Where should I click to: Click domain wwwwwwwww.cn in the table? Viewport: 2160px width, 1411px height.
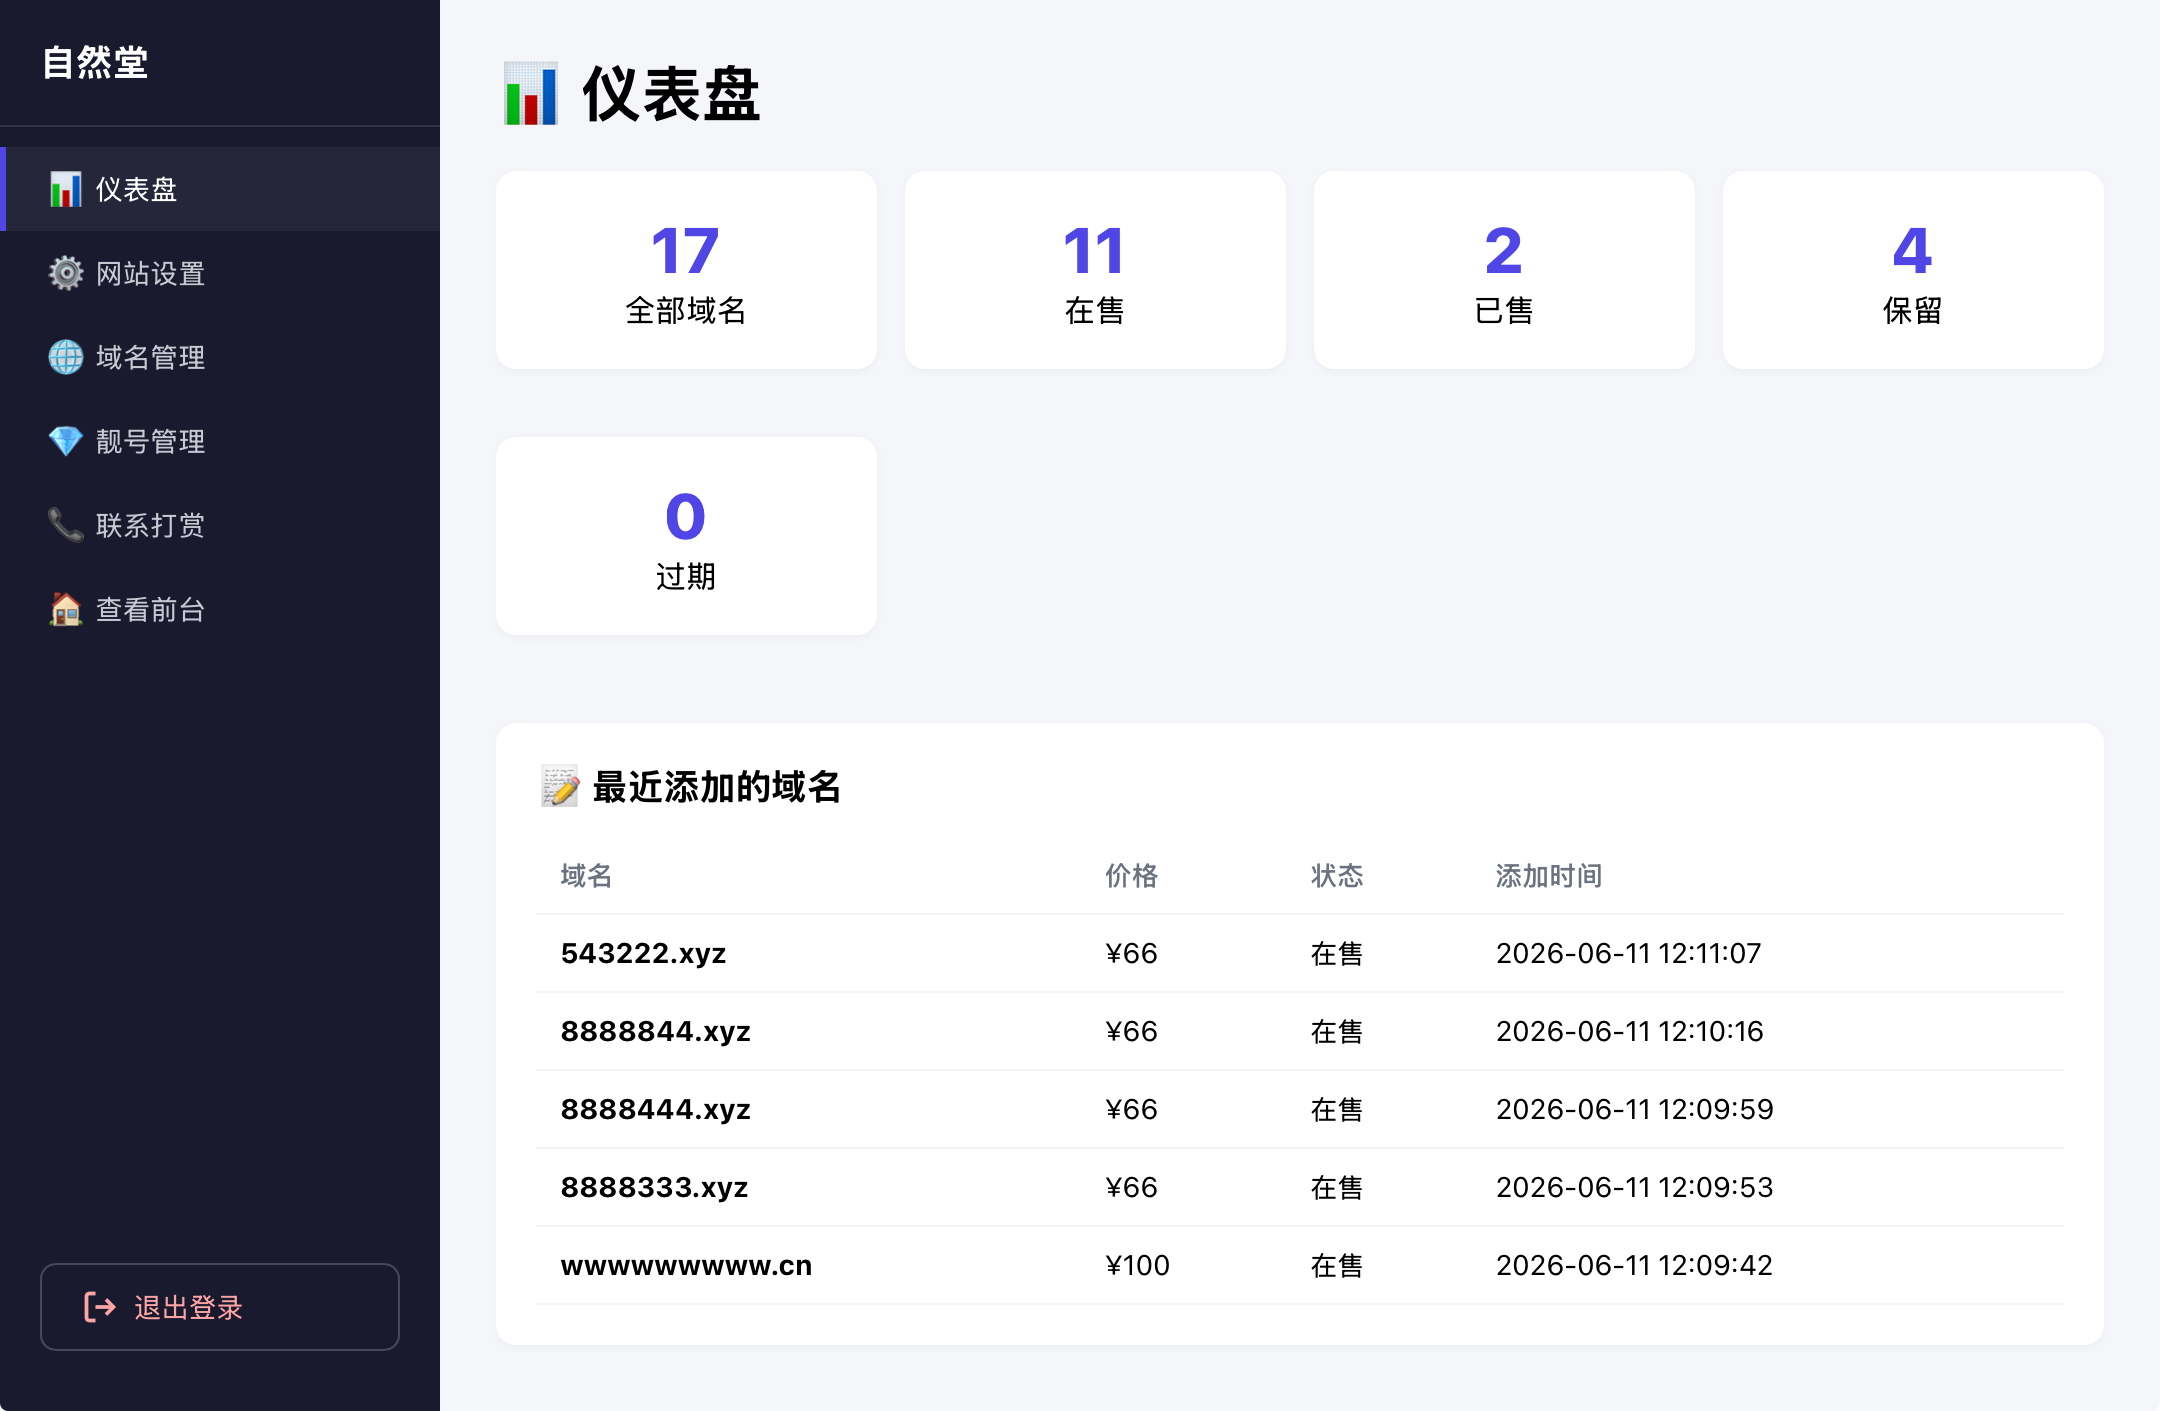point(686,1266)
